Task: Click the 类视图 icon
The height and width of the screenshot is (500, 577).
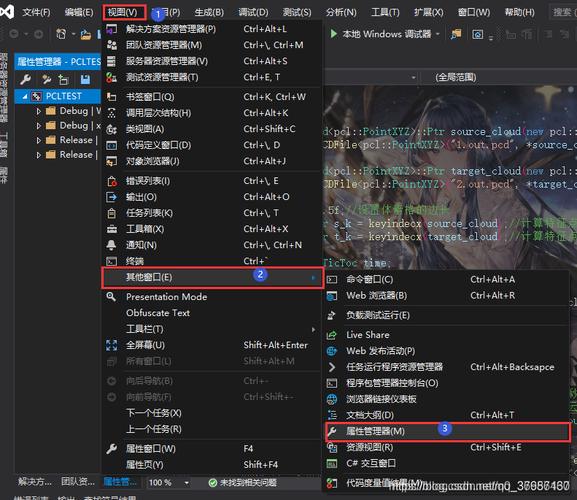Action: (x=111, y=129)
